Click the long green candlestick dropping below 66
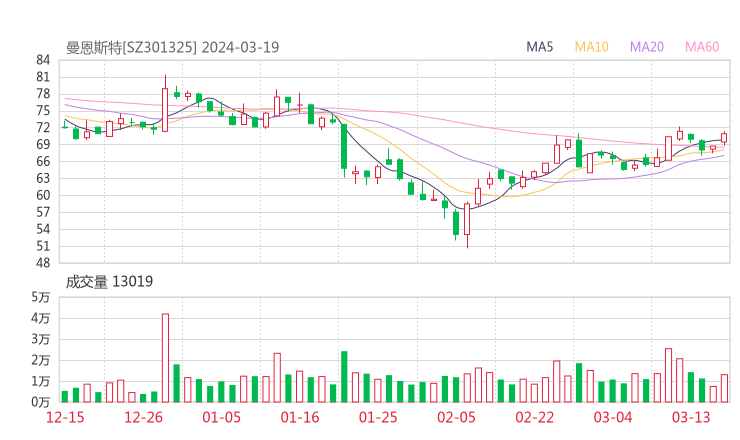The width and height of the screenshot is (740, 440). pyautogui.click(x=344, y=150)
